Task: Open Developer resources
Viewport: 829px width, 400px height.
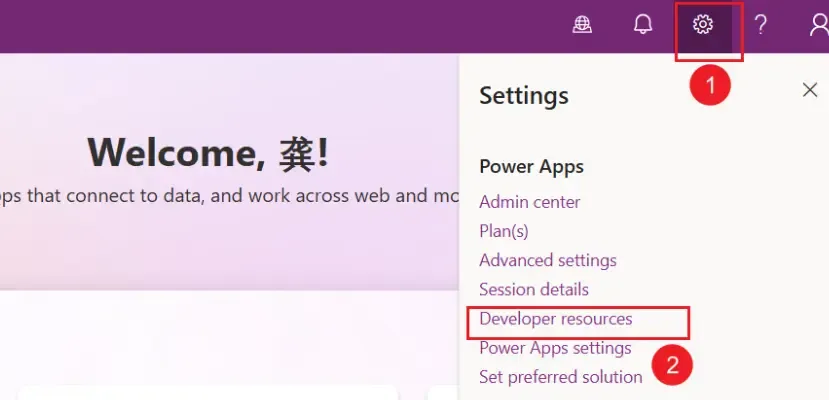Action: (x=555, y=319)
